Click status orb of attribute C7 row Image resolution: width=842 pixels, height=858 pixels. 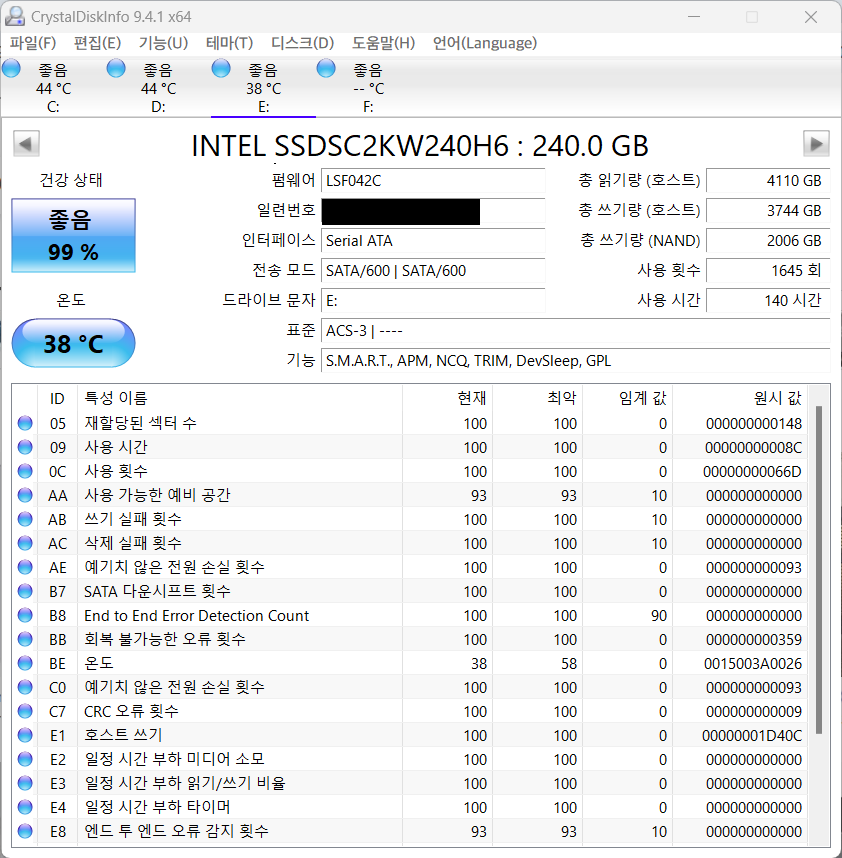[25, 711]
